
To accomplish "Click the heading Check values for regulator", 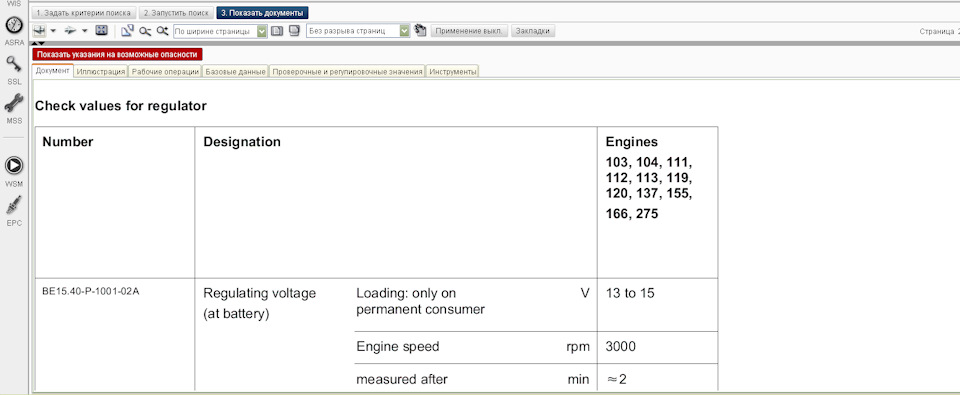I will coord(121,106).
